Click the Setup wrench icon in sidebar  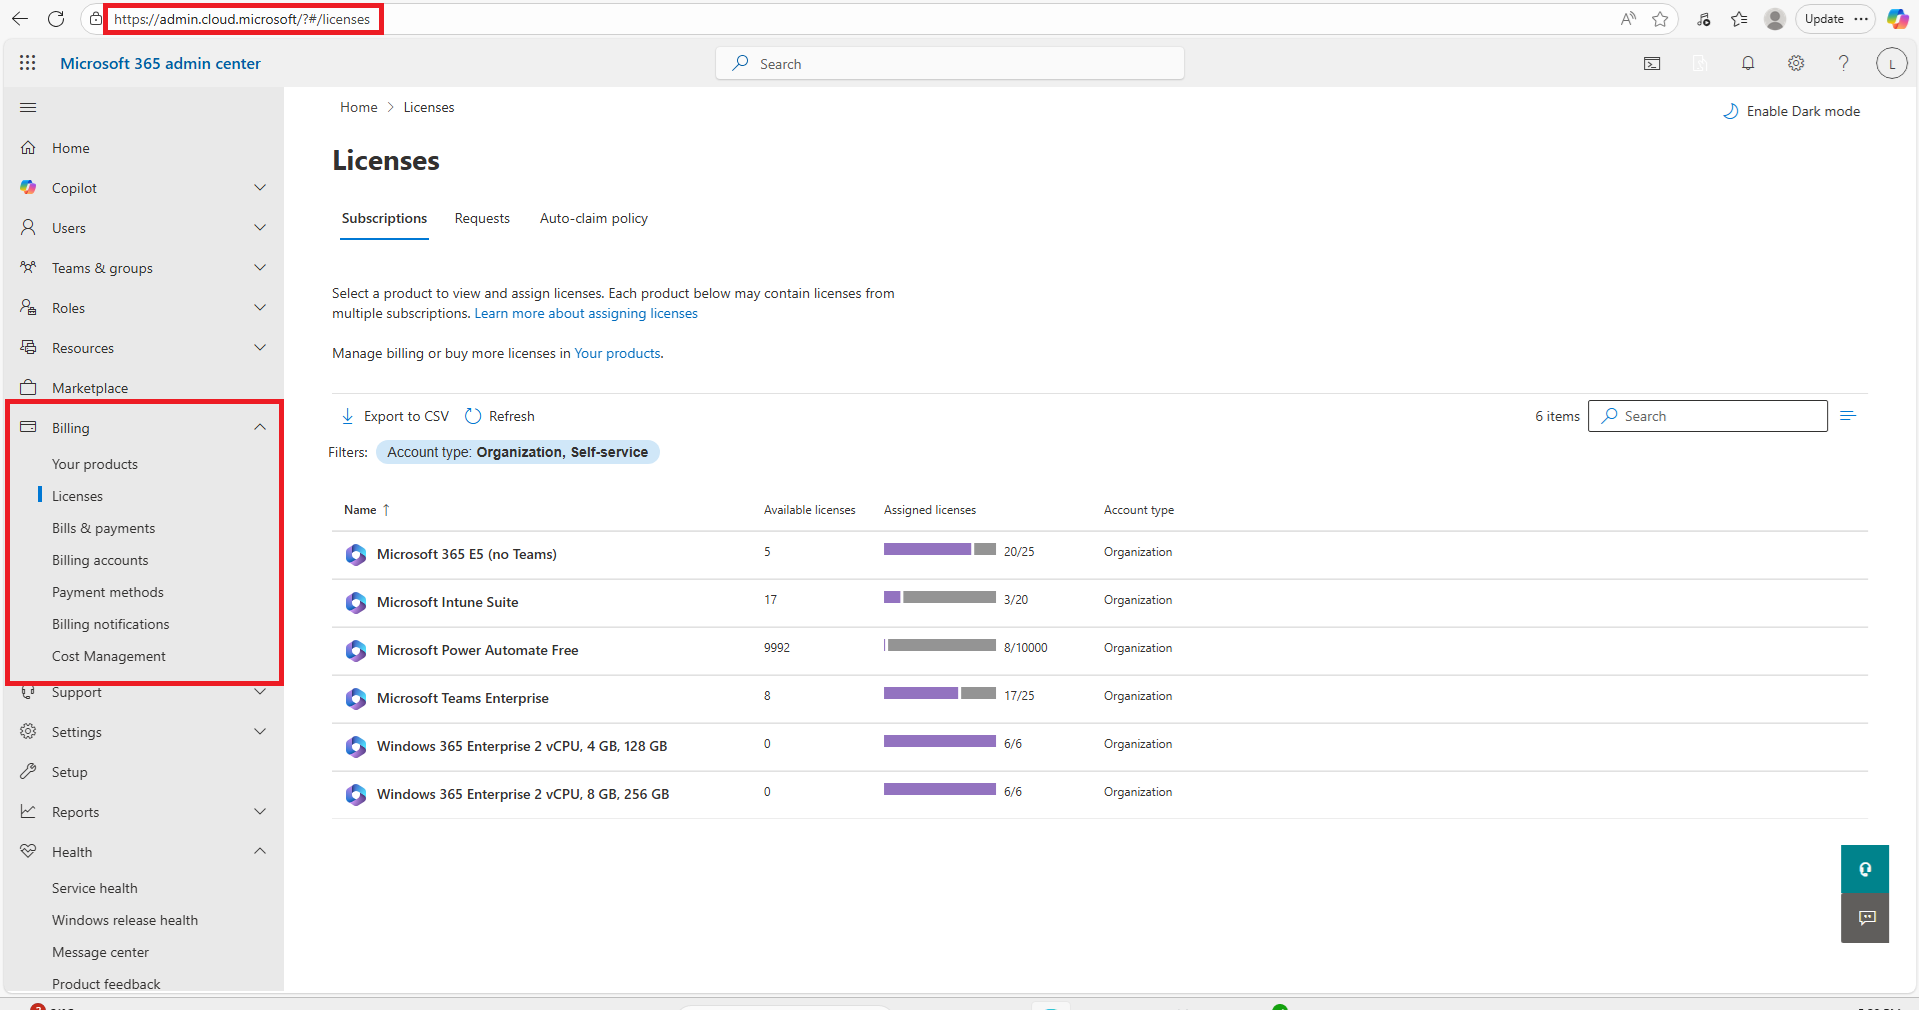tap(28, 772)
